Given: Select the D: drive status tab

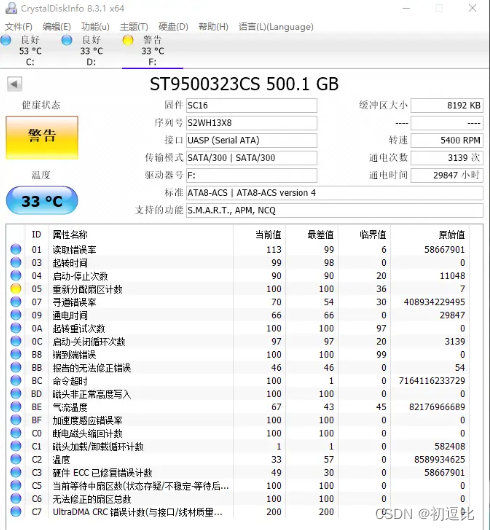Looking at the screenshot, I should [92, 51].
